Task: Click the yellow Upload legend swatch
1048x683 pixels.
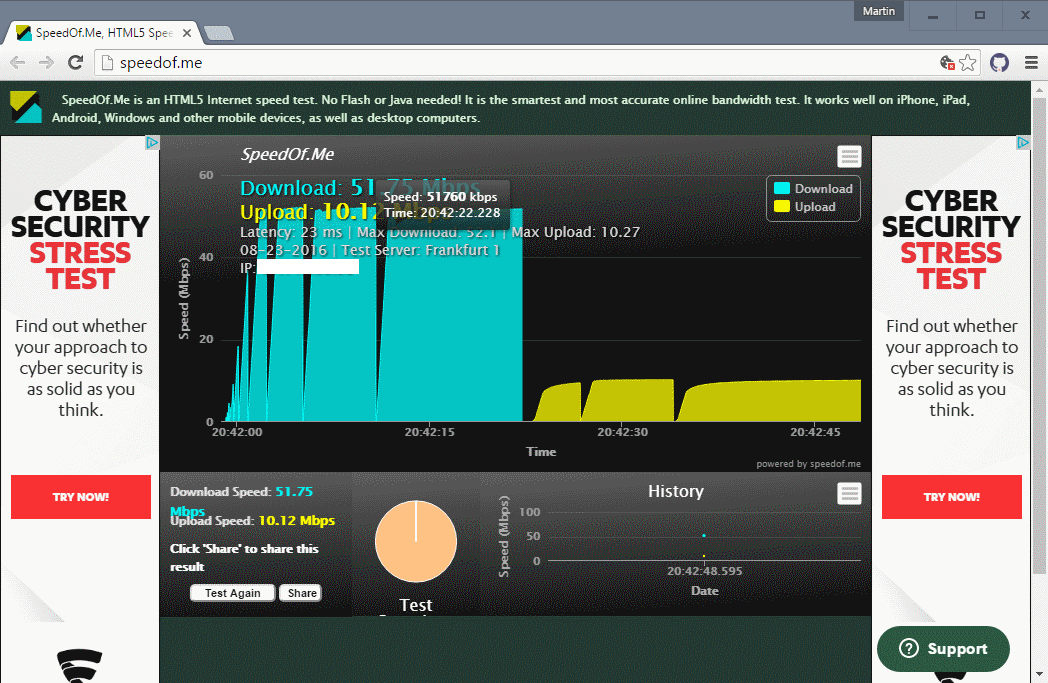Action: [782, 207]
